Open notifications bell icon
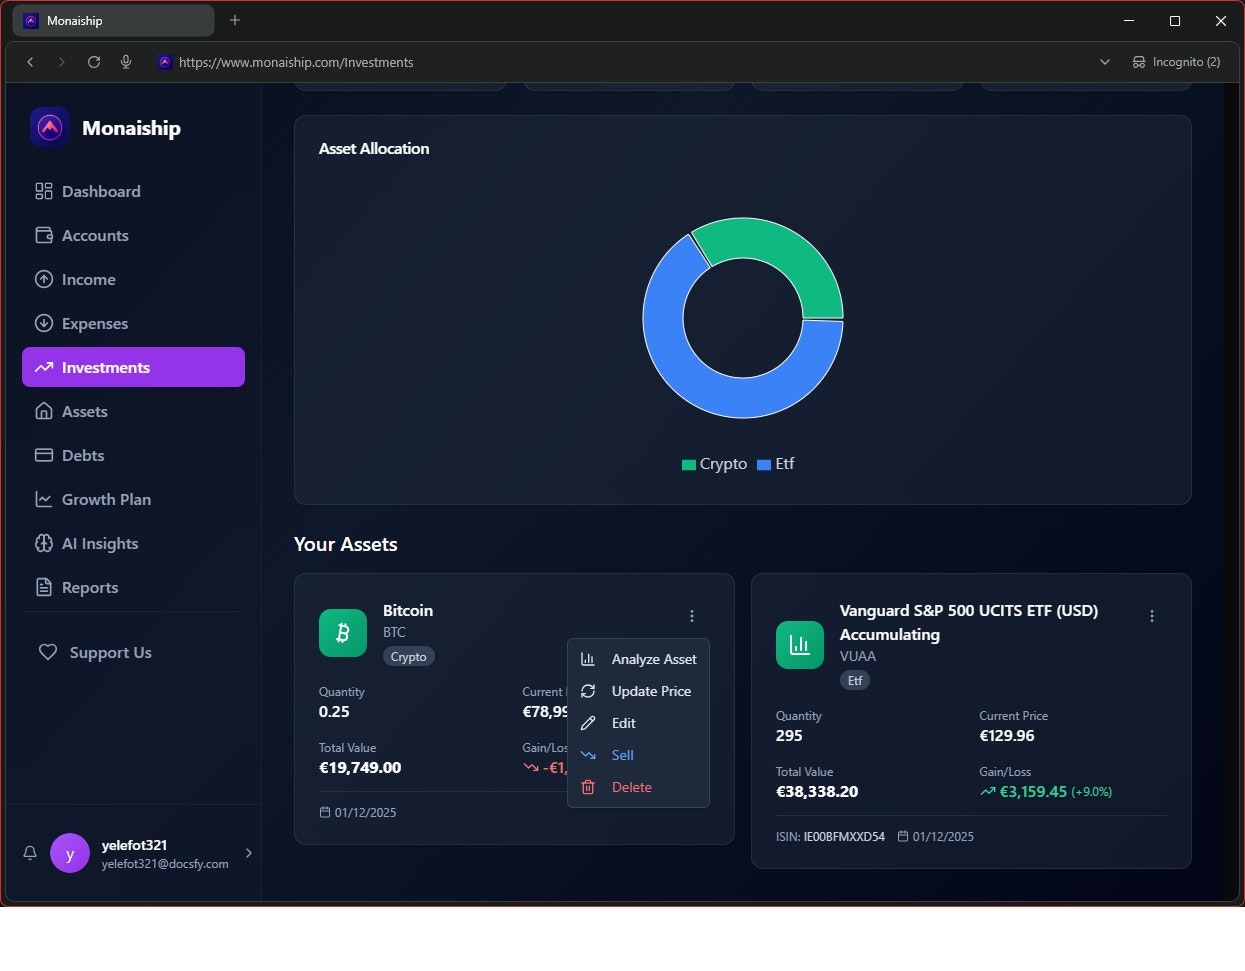This screenshot has width=1245, height=971. (x=30, y=853)
